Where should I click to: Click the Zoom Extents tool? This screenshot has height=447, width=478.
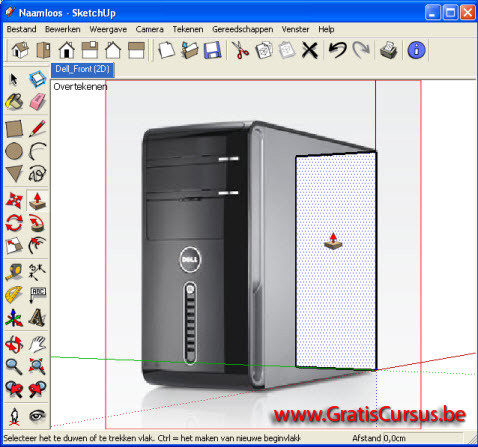click(x=37, y=367)
